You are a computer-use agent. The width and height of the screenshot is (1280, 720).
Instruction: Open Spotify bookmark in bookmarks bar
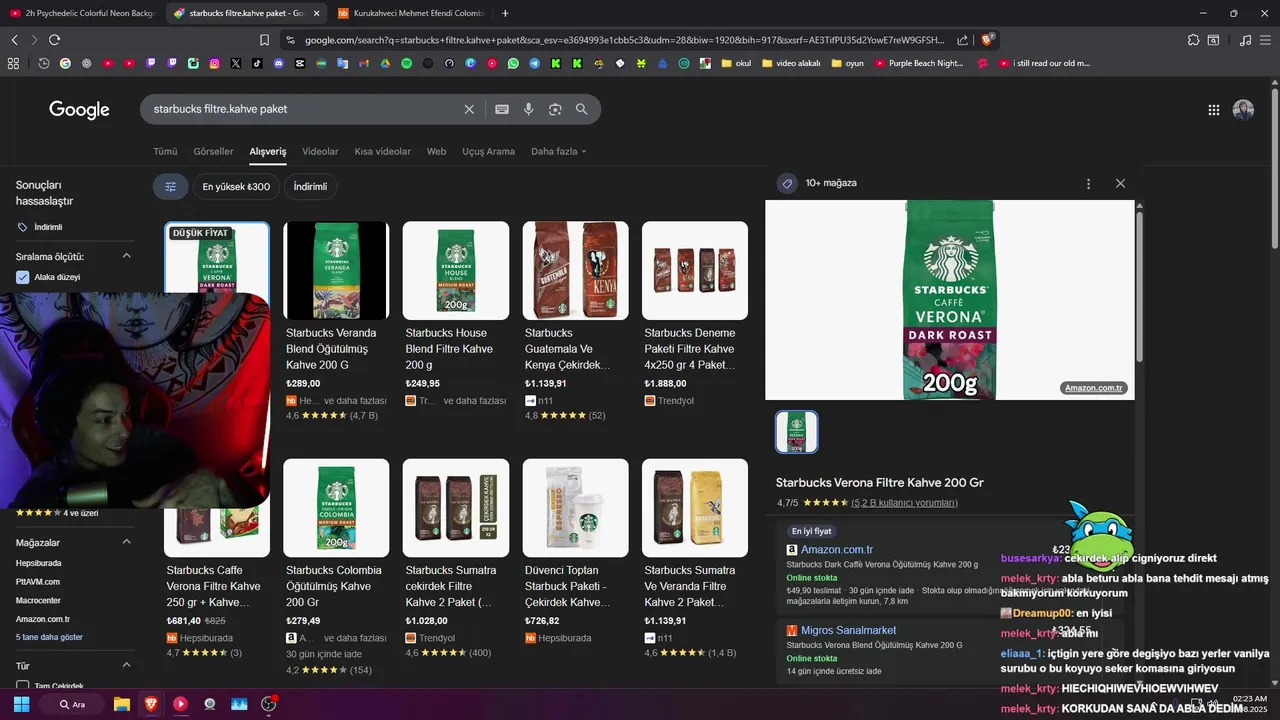pos(406,63)
